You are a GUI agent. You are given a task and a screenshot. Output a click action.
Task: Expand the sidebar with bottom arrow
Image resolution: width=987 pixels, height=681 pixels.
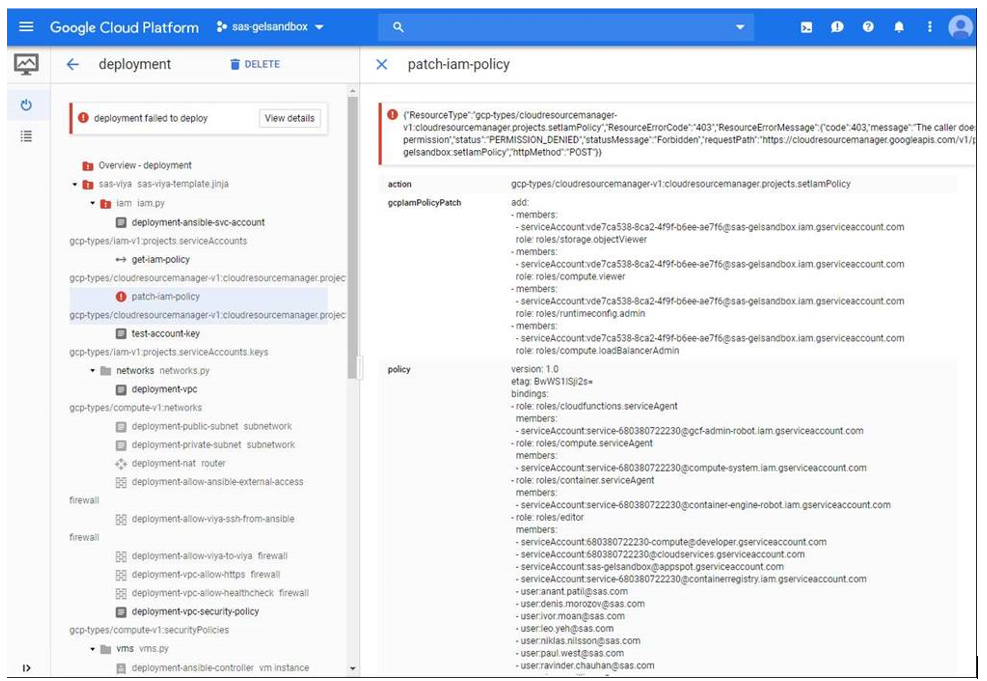(26, 668)
